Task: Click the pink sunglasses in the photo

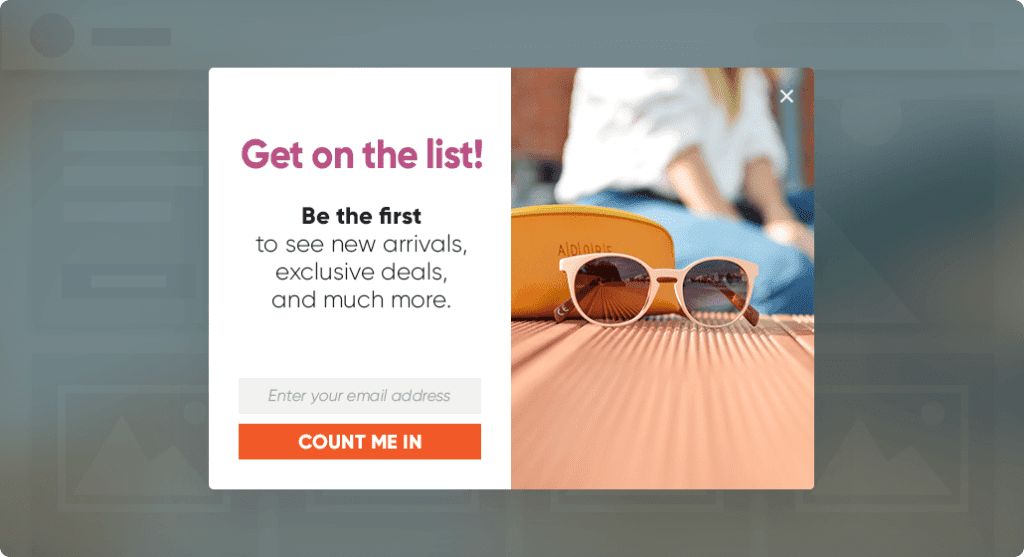Action: point(657,289)
